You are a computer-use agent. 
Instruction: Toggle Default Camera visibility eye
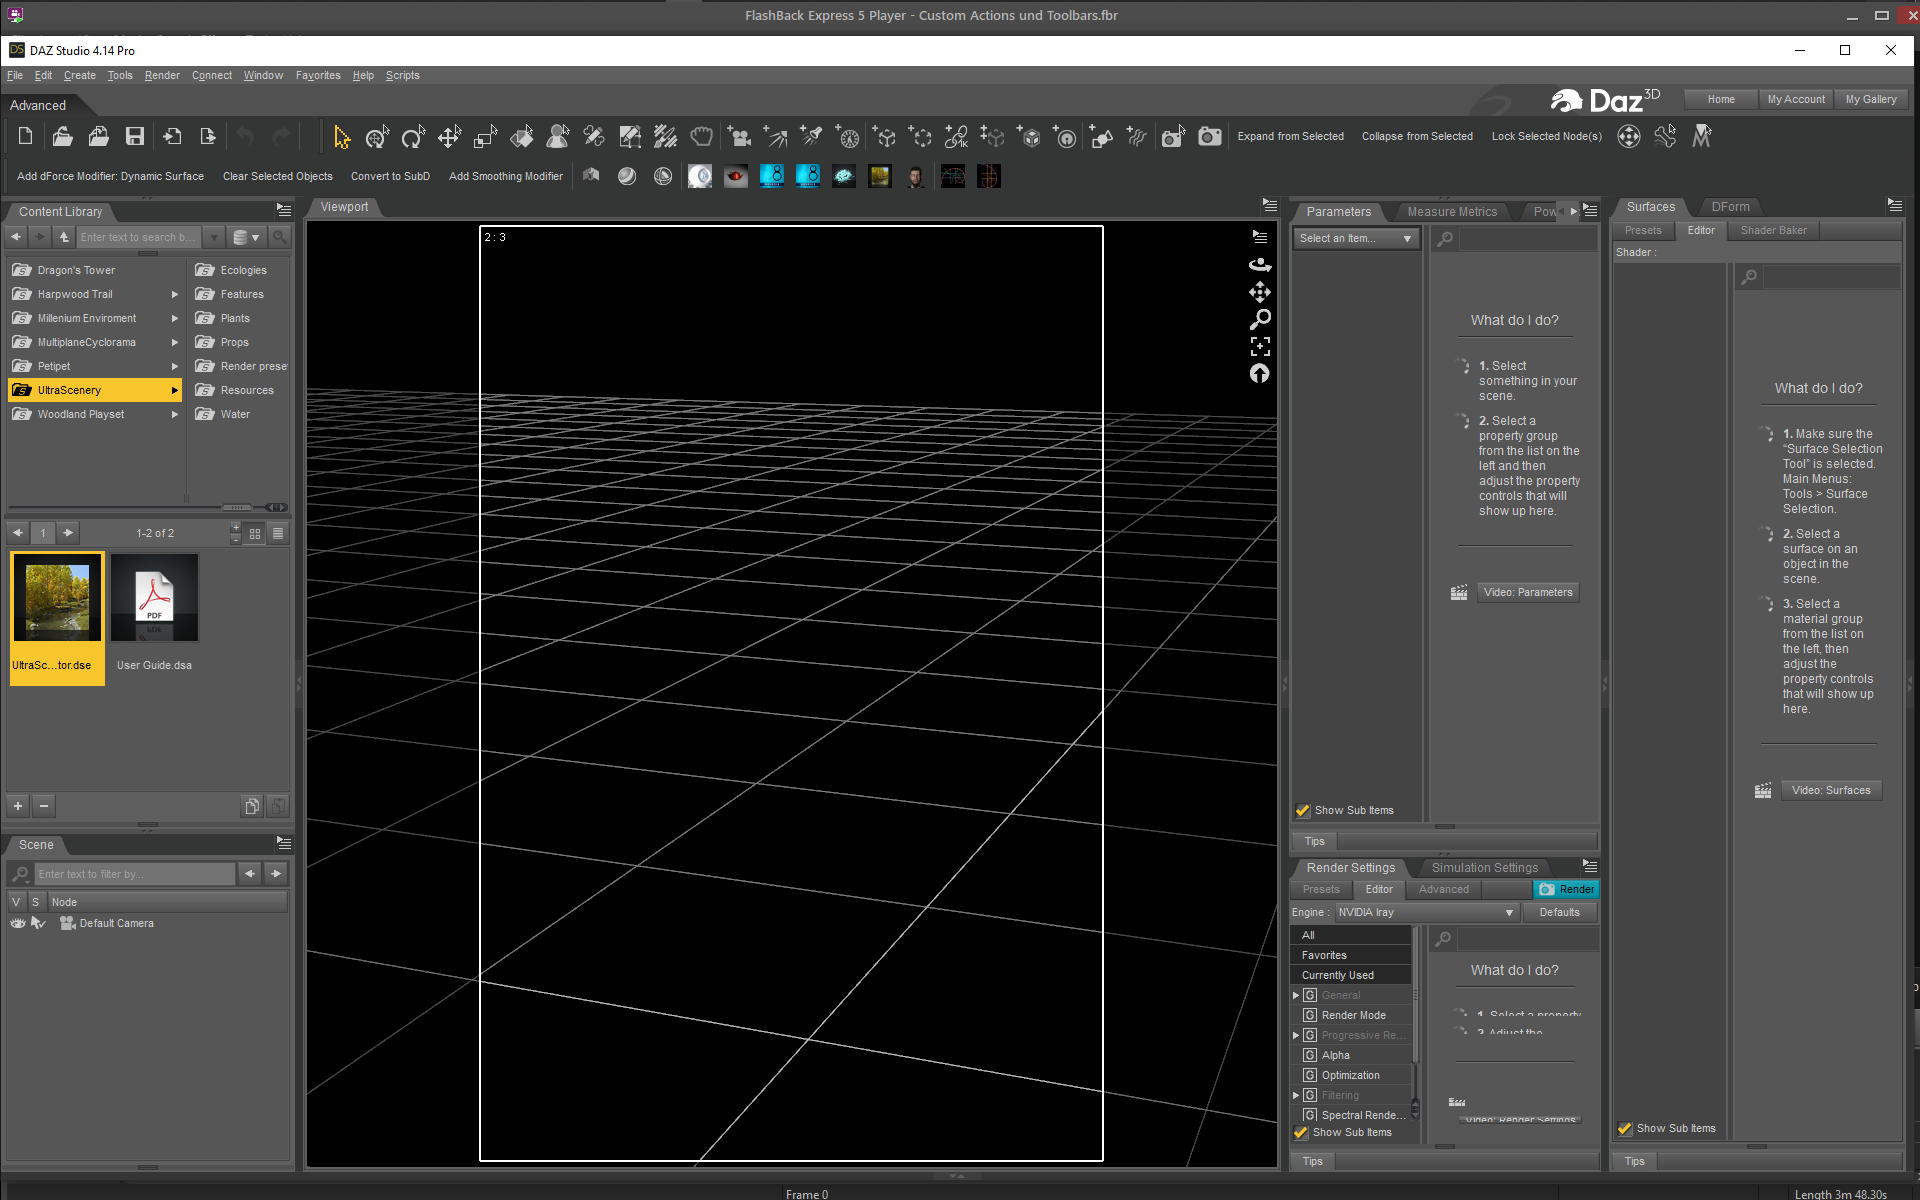(x=17, y=923)
